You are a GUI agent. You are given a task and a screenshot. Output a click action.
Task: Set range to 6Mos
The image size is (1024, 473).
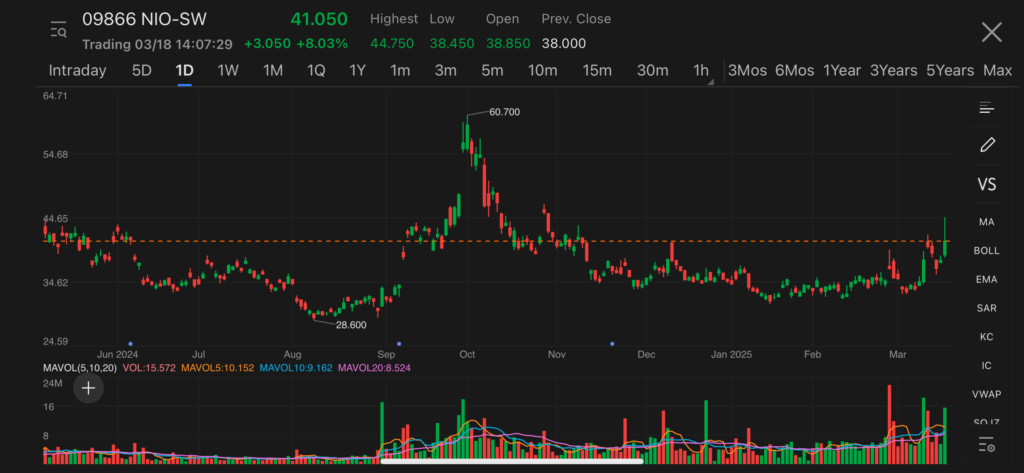click(x=794, y=71)
